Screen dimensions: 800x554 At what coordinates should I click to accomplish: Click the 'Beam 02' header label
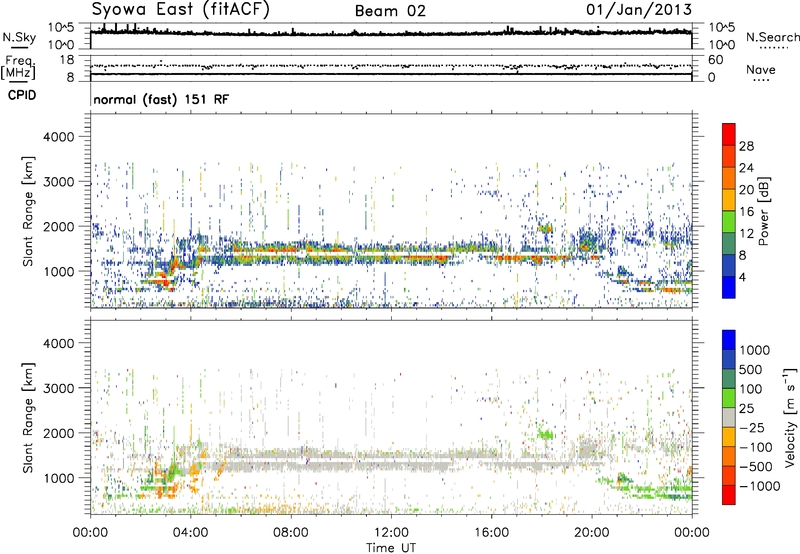390,11
